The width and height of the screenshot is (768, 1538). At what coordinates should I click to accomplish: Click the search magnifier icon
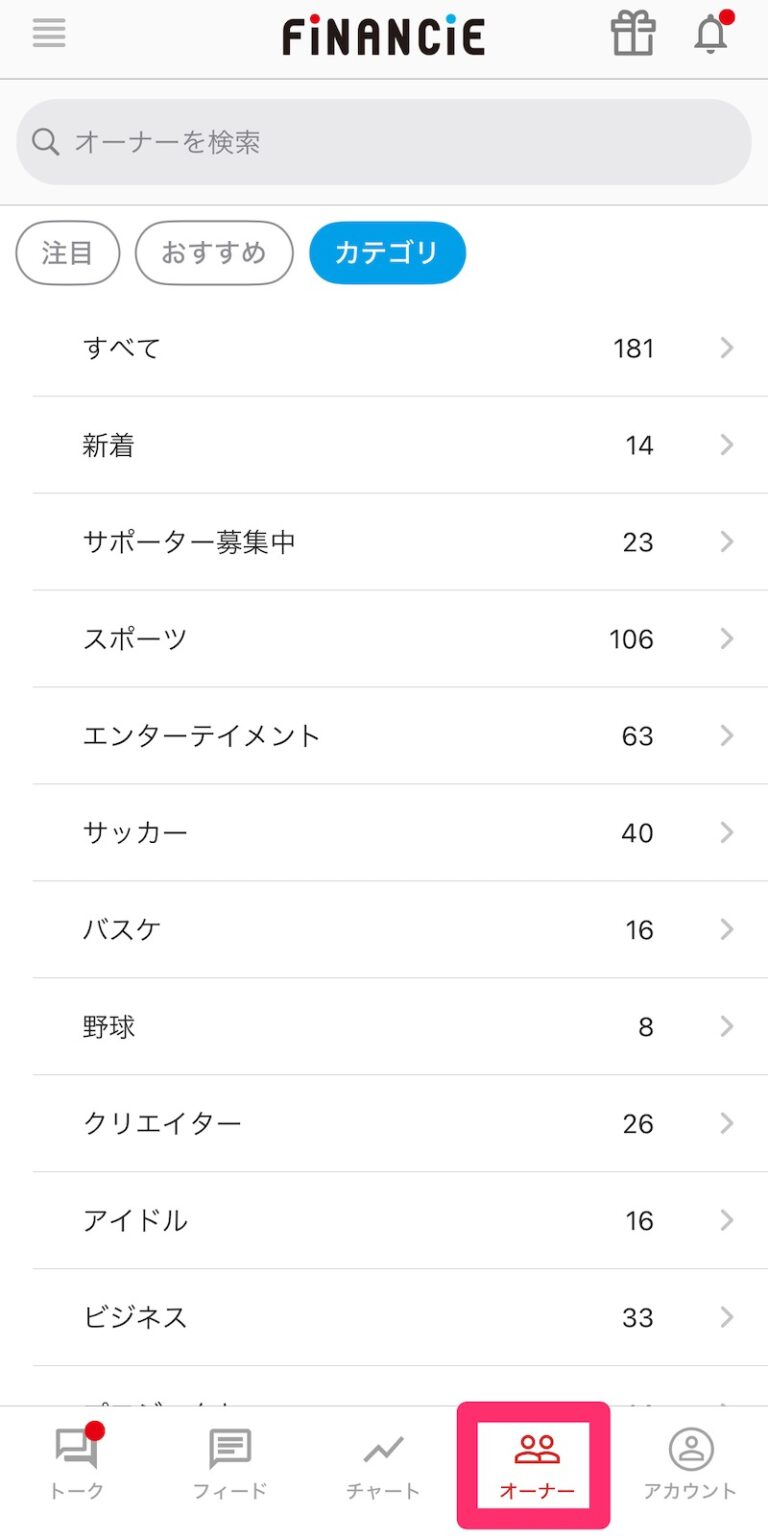tap(46, 142)
